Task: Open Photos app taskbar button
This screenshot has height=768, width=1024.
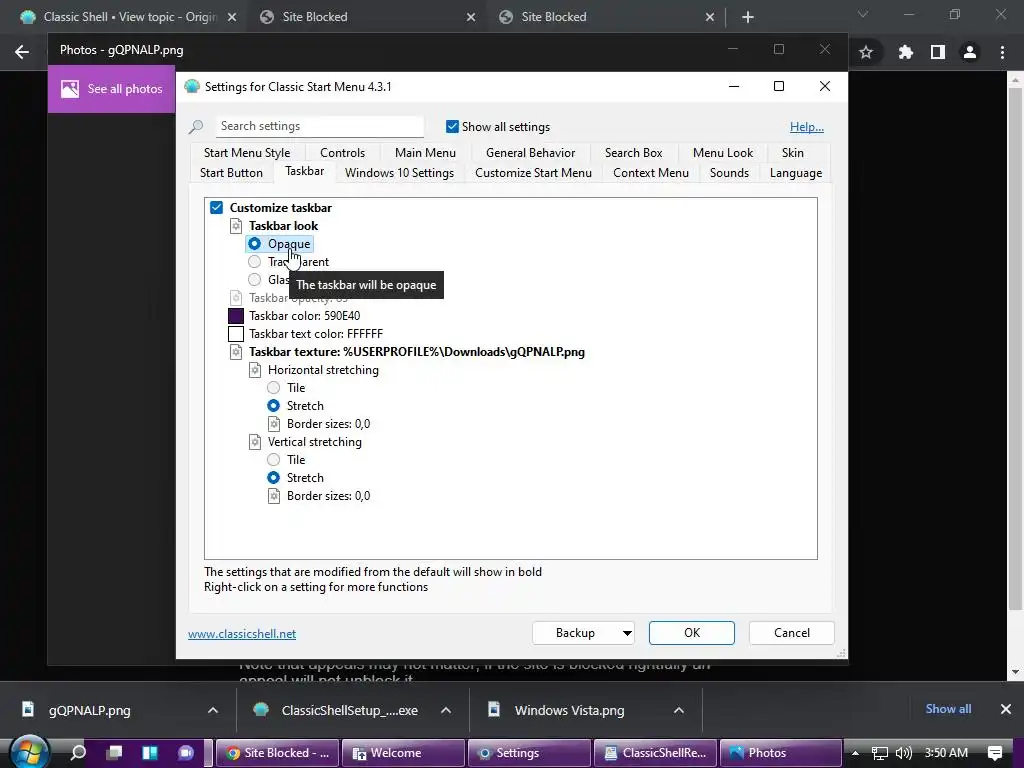Action: [780, 753]
